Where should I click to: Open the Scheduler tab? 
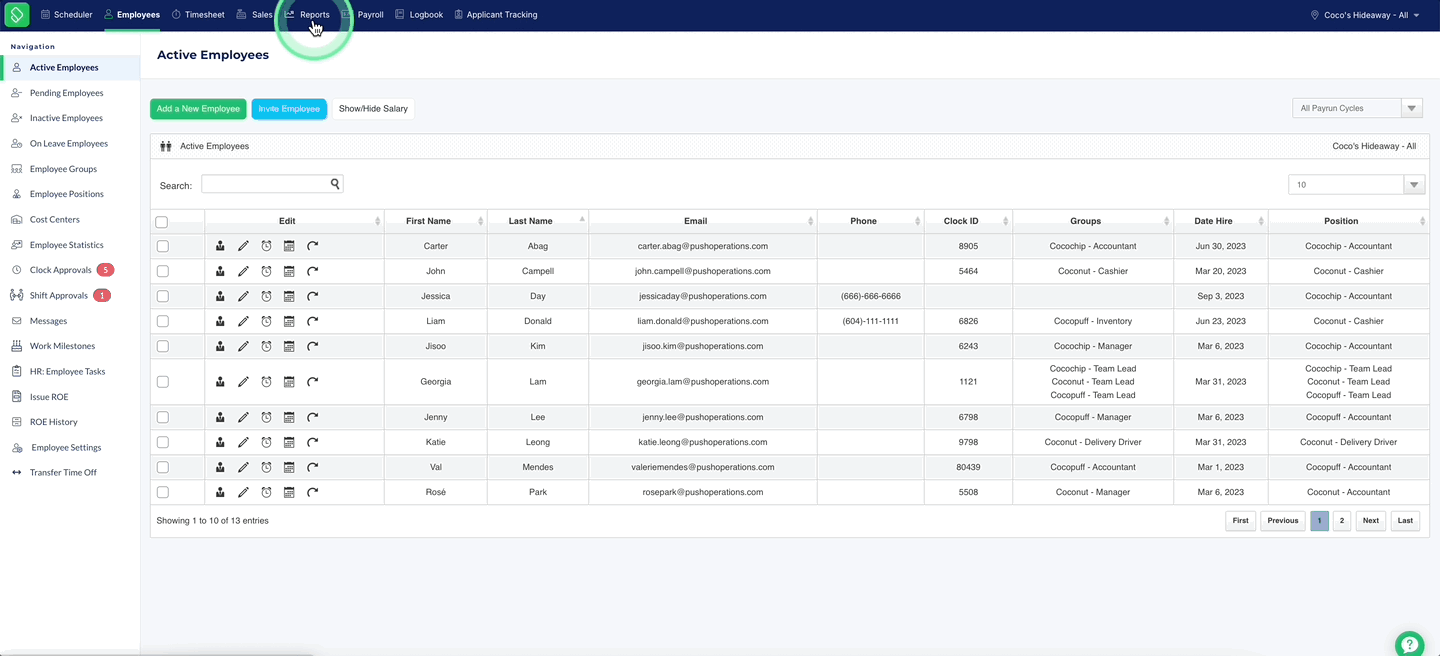[x=67, y=15]
